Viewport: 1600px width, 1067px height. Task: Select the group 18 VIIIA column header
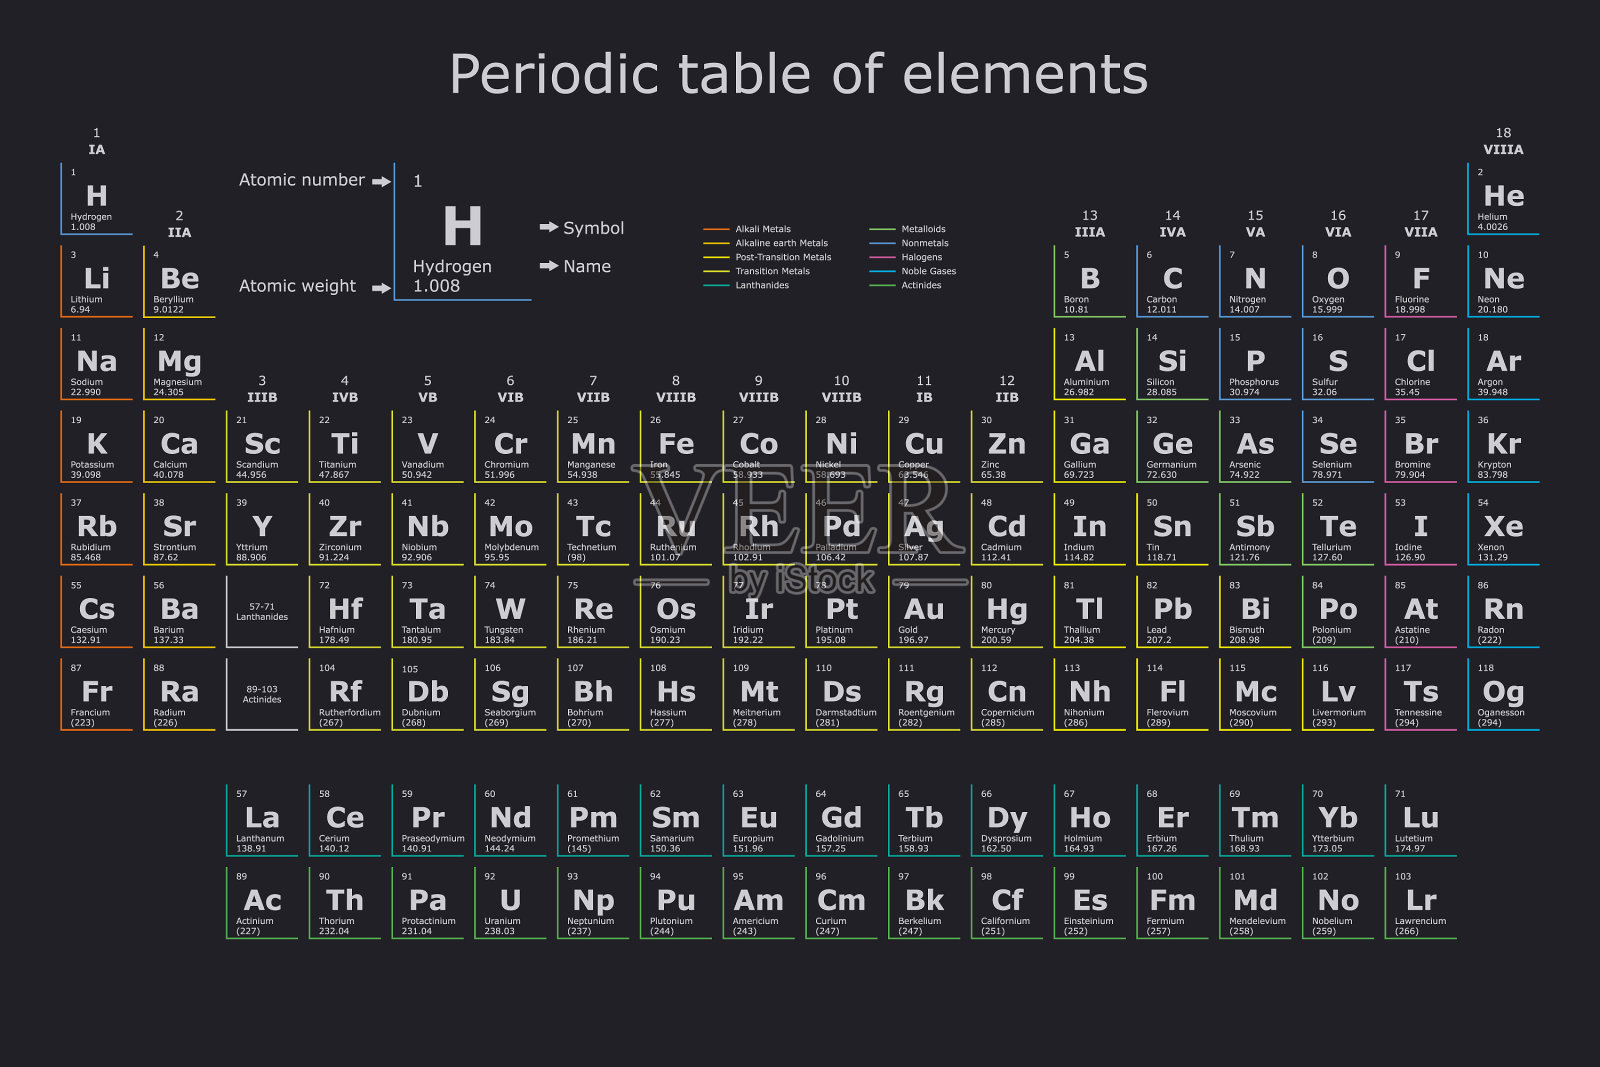tap(1503, 141)
